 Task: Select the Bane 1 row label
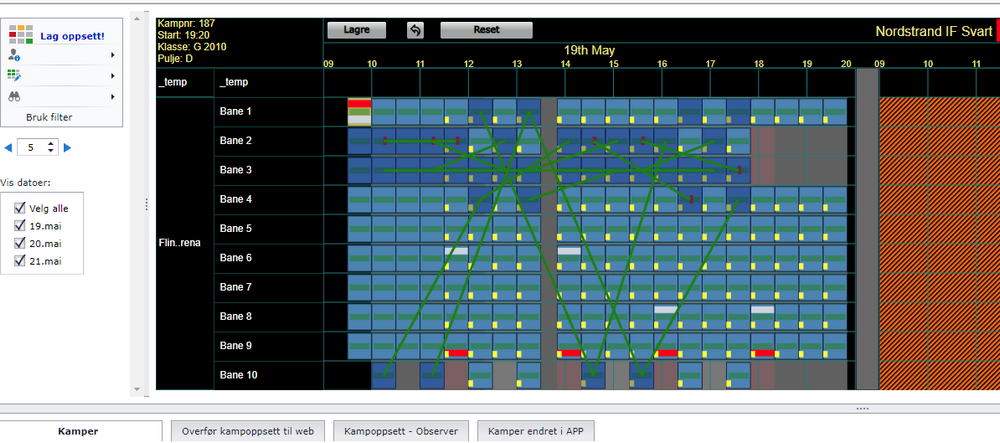coord(236,112)
